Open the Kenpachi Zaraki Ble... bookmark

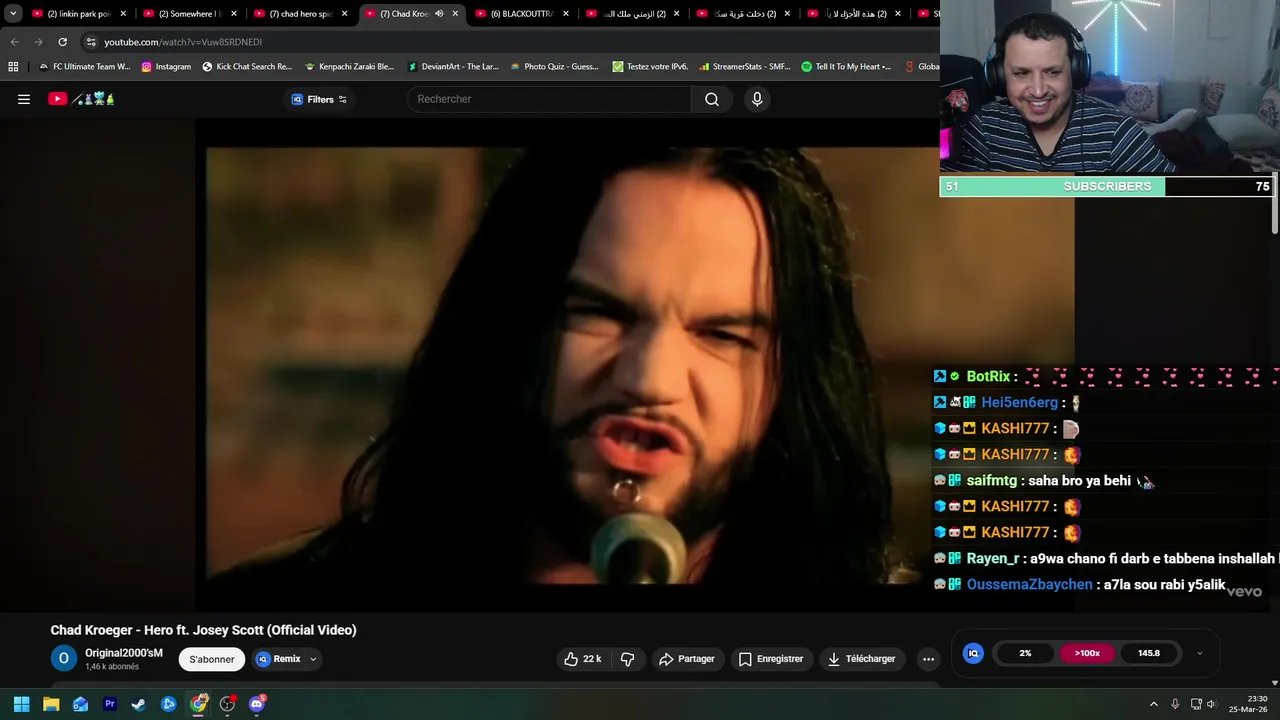350,66
